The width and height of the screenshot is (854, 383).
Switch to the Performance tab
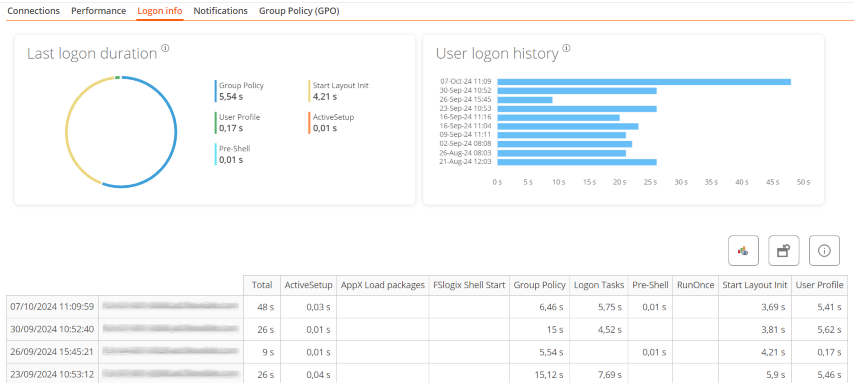coord(99,11)
